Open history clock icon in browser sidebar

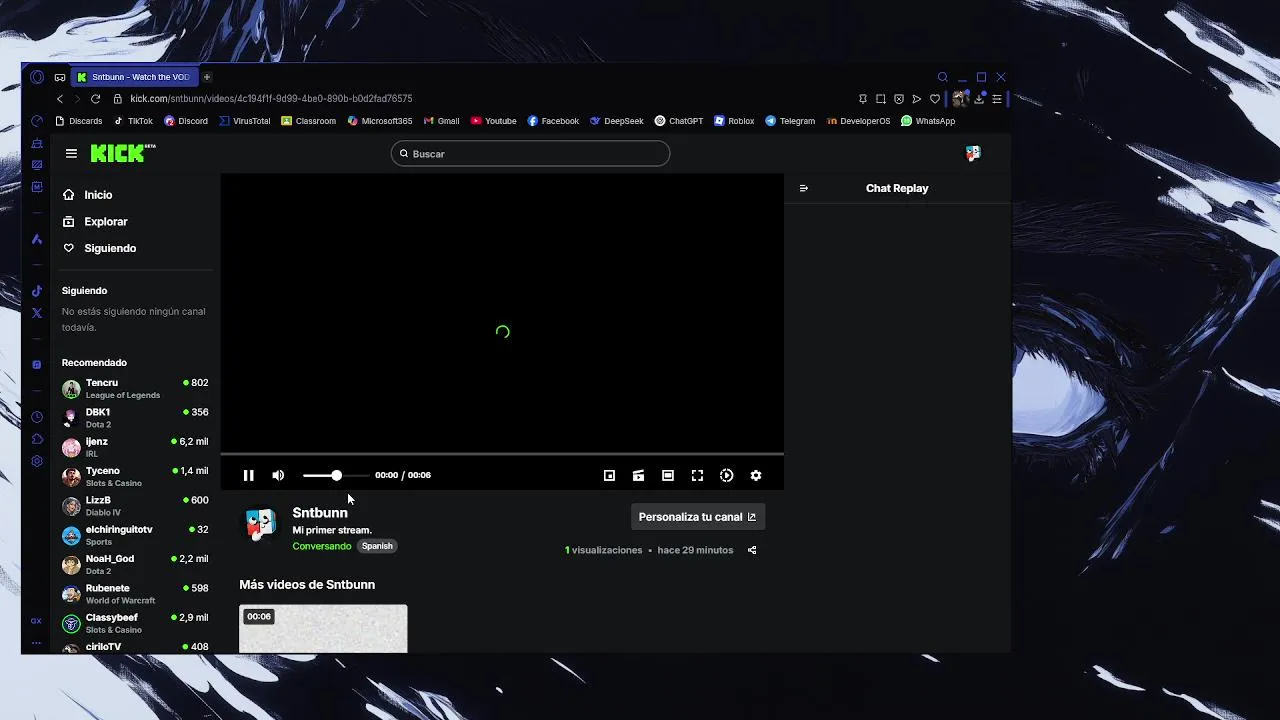point(37,417)
